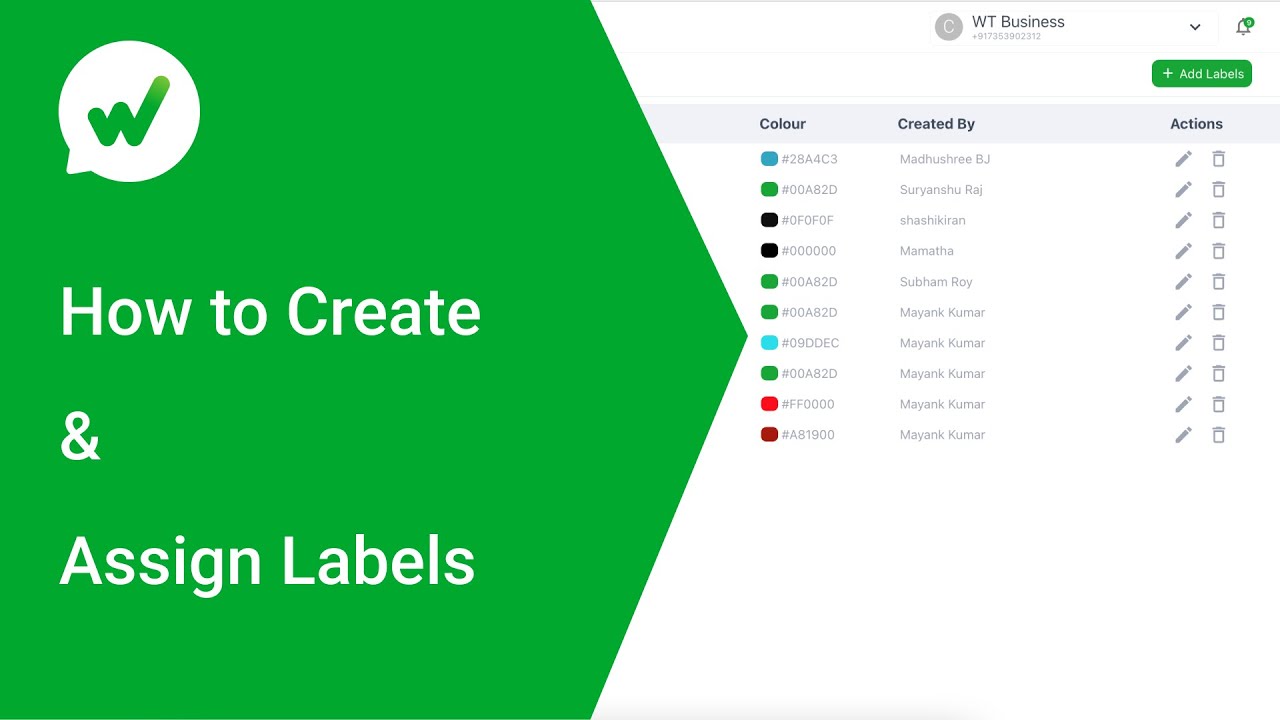Click the green swatch in Suryanshu Raj row

(769, 190)
